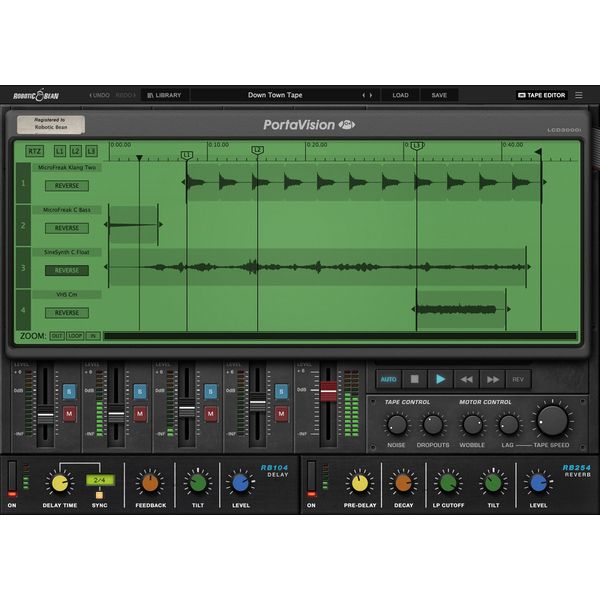This screenshot has width=600, height=600.
Task: Open the delay SYNC 2:4 value selector
Action: pyautogui.click(x=98, y=480)
